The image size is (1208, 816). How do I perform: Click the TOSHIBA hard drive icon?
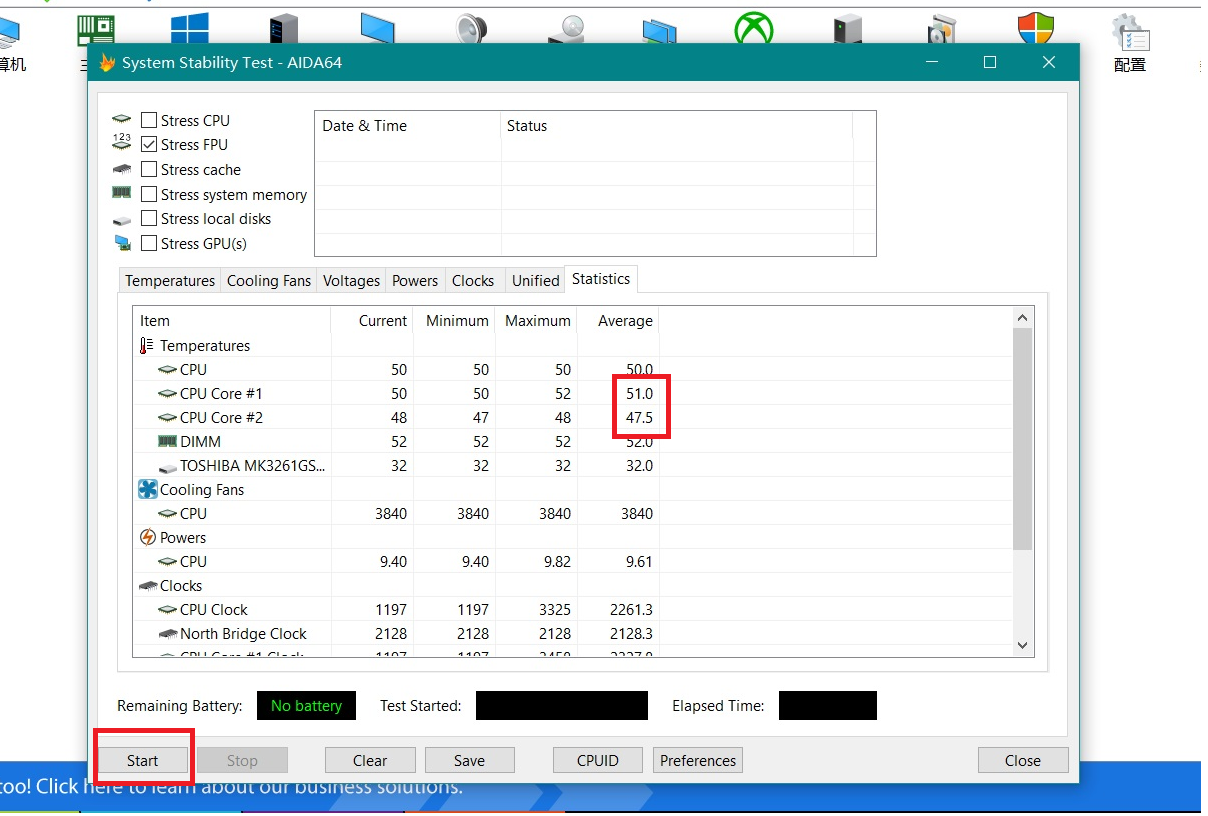[167, 467]
